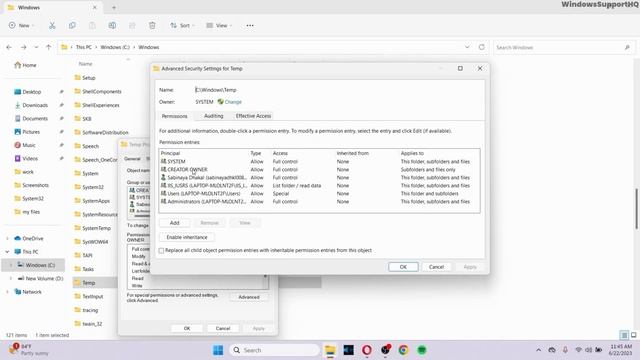Launch Opera browser from taskbar

click(367, 350)
